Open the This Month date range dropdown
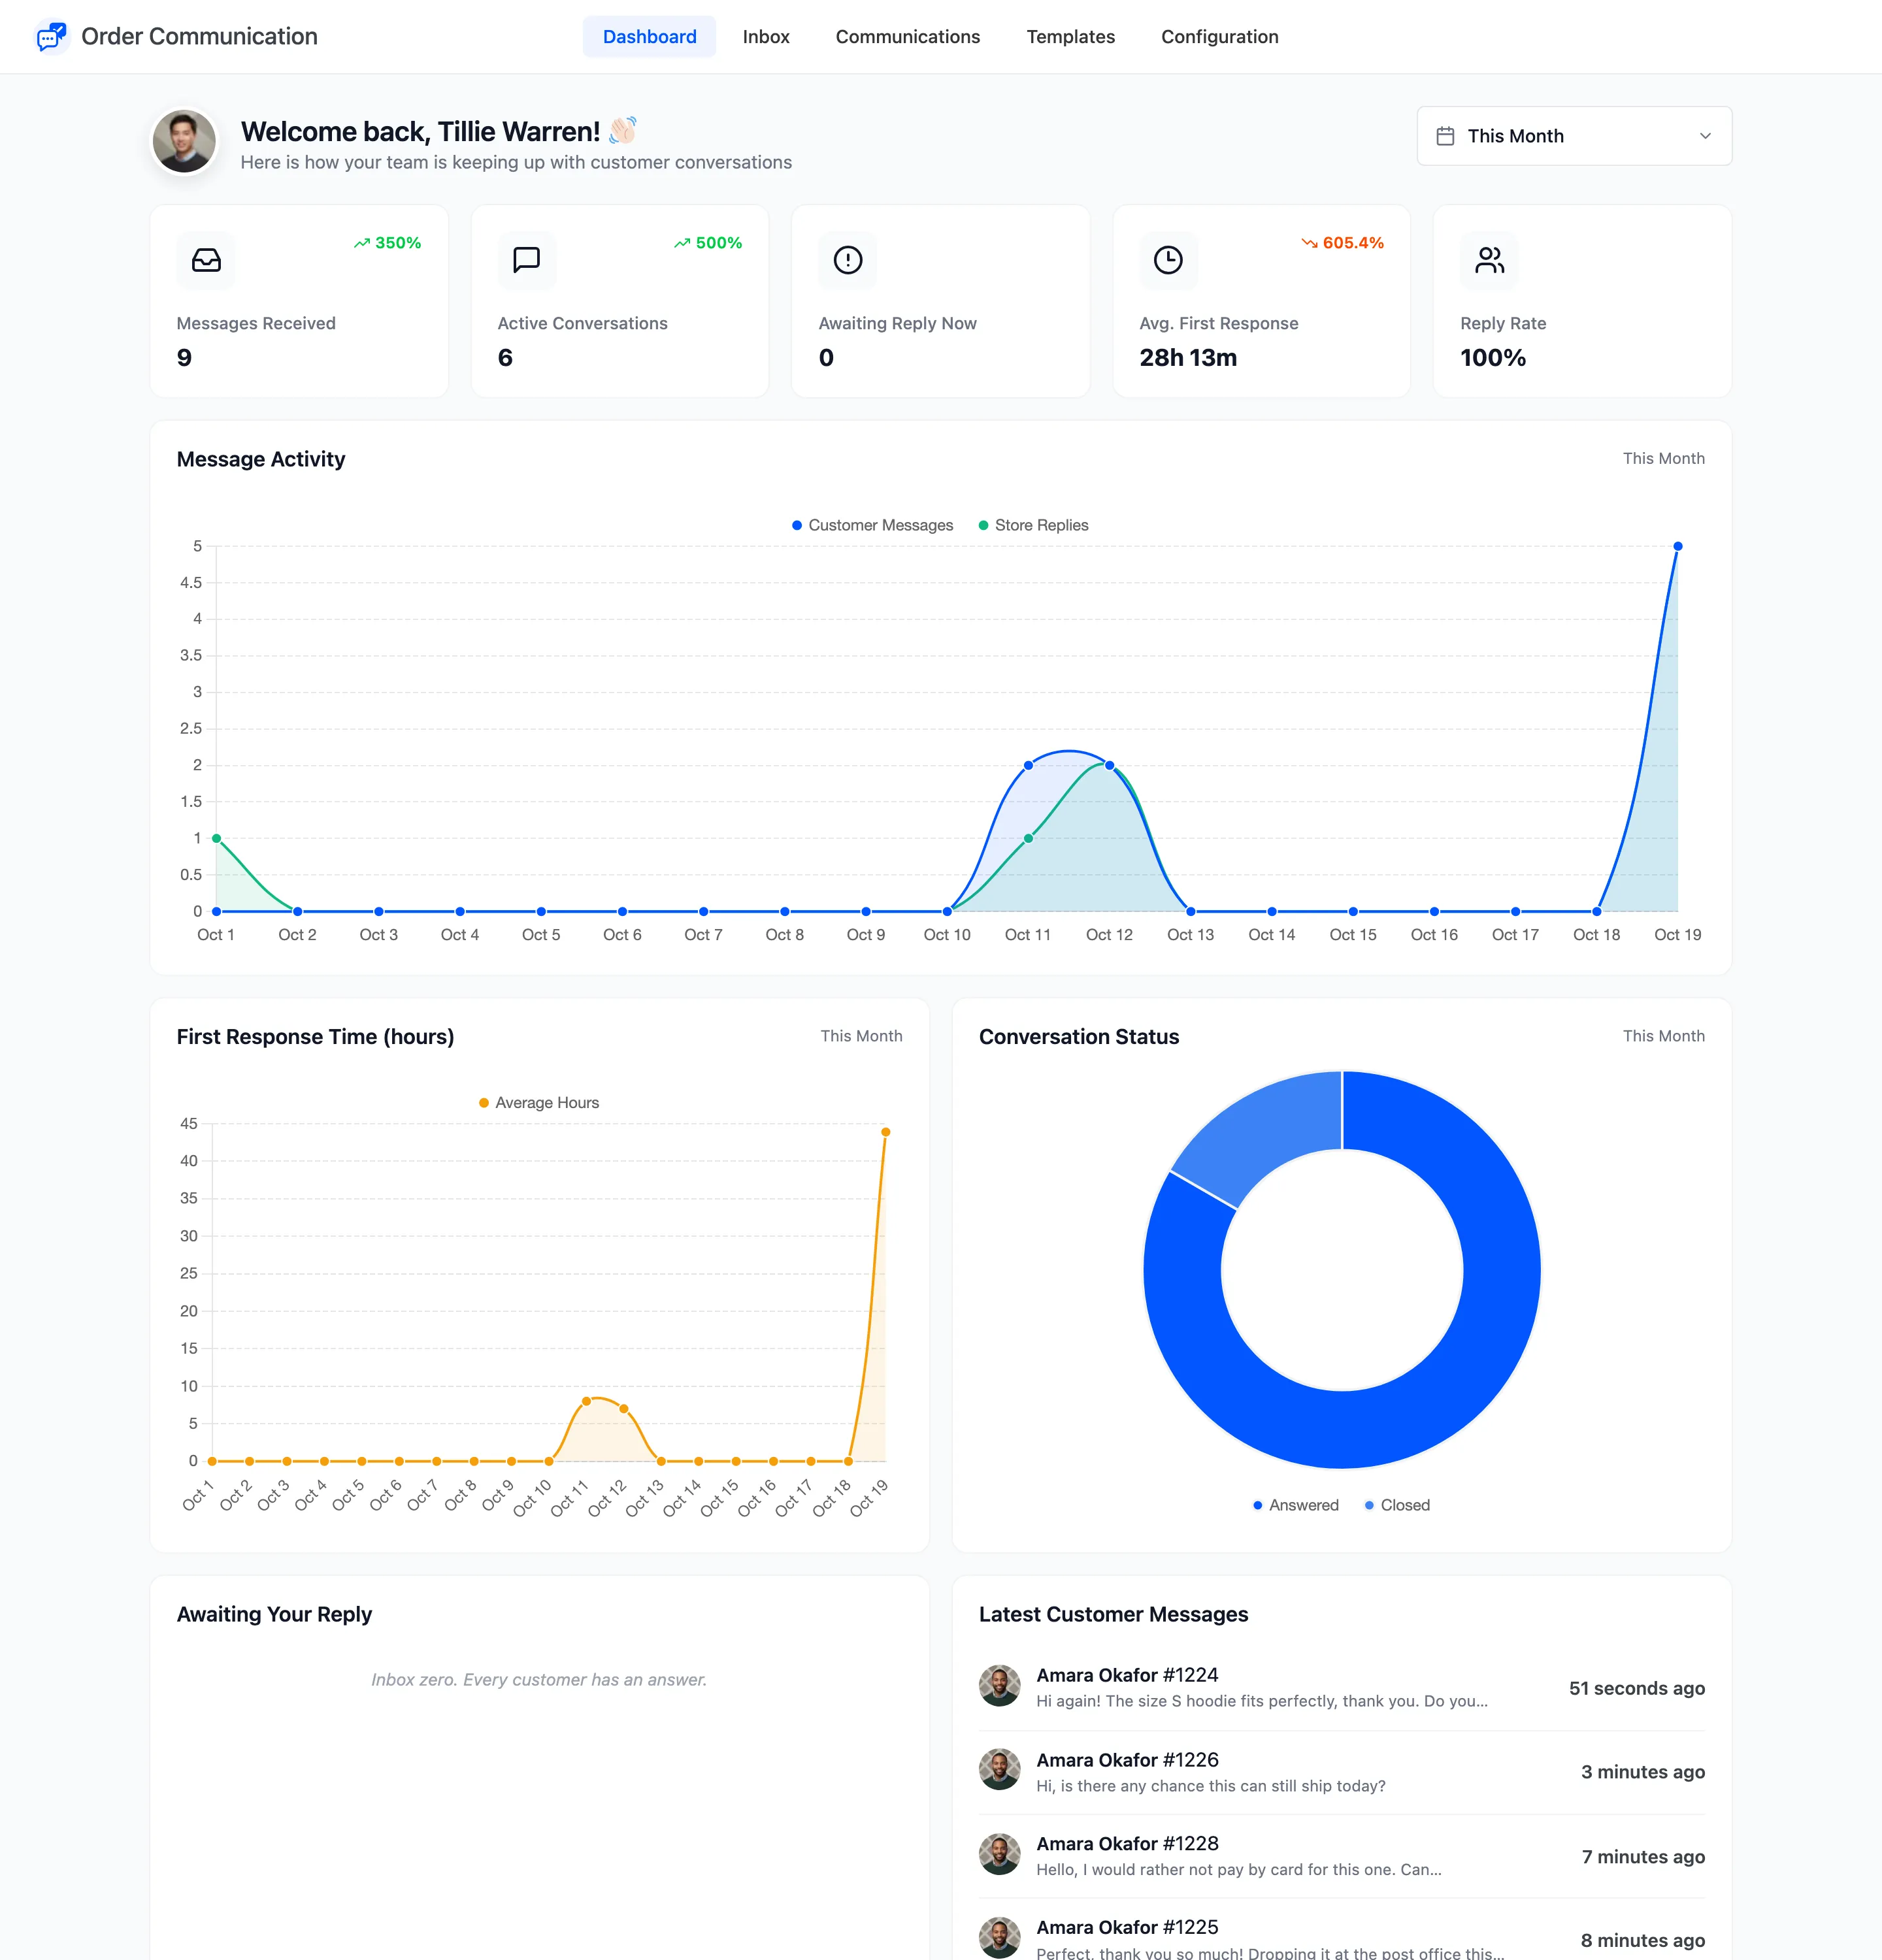The image size is (1882, 1960). coord(1574,136)
